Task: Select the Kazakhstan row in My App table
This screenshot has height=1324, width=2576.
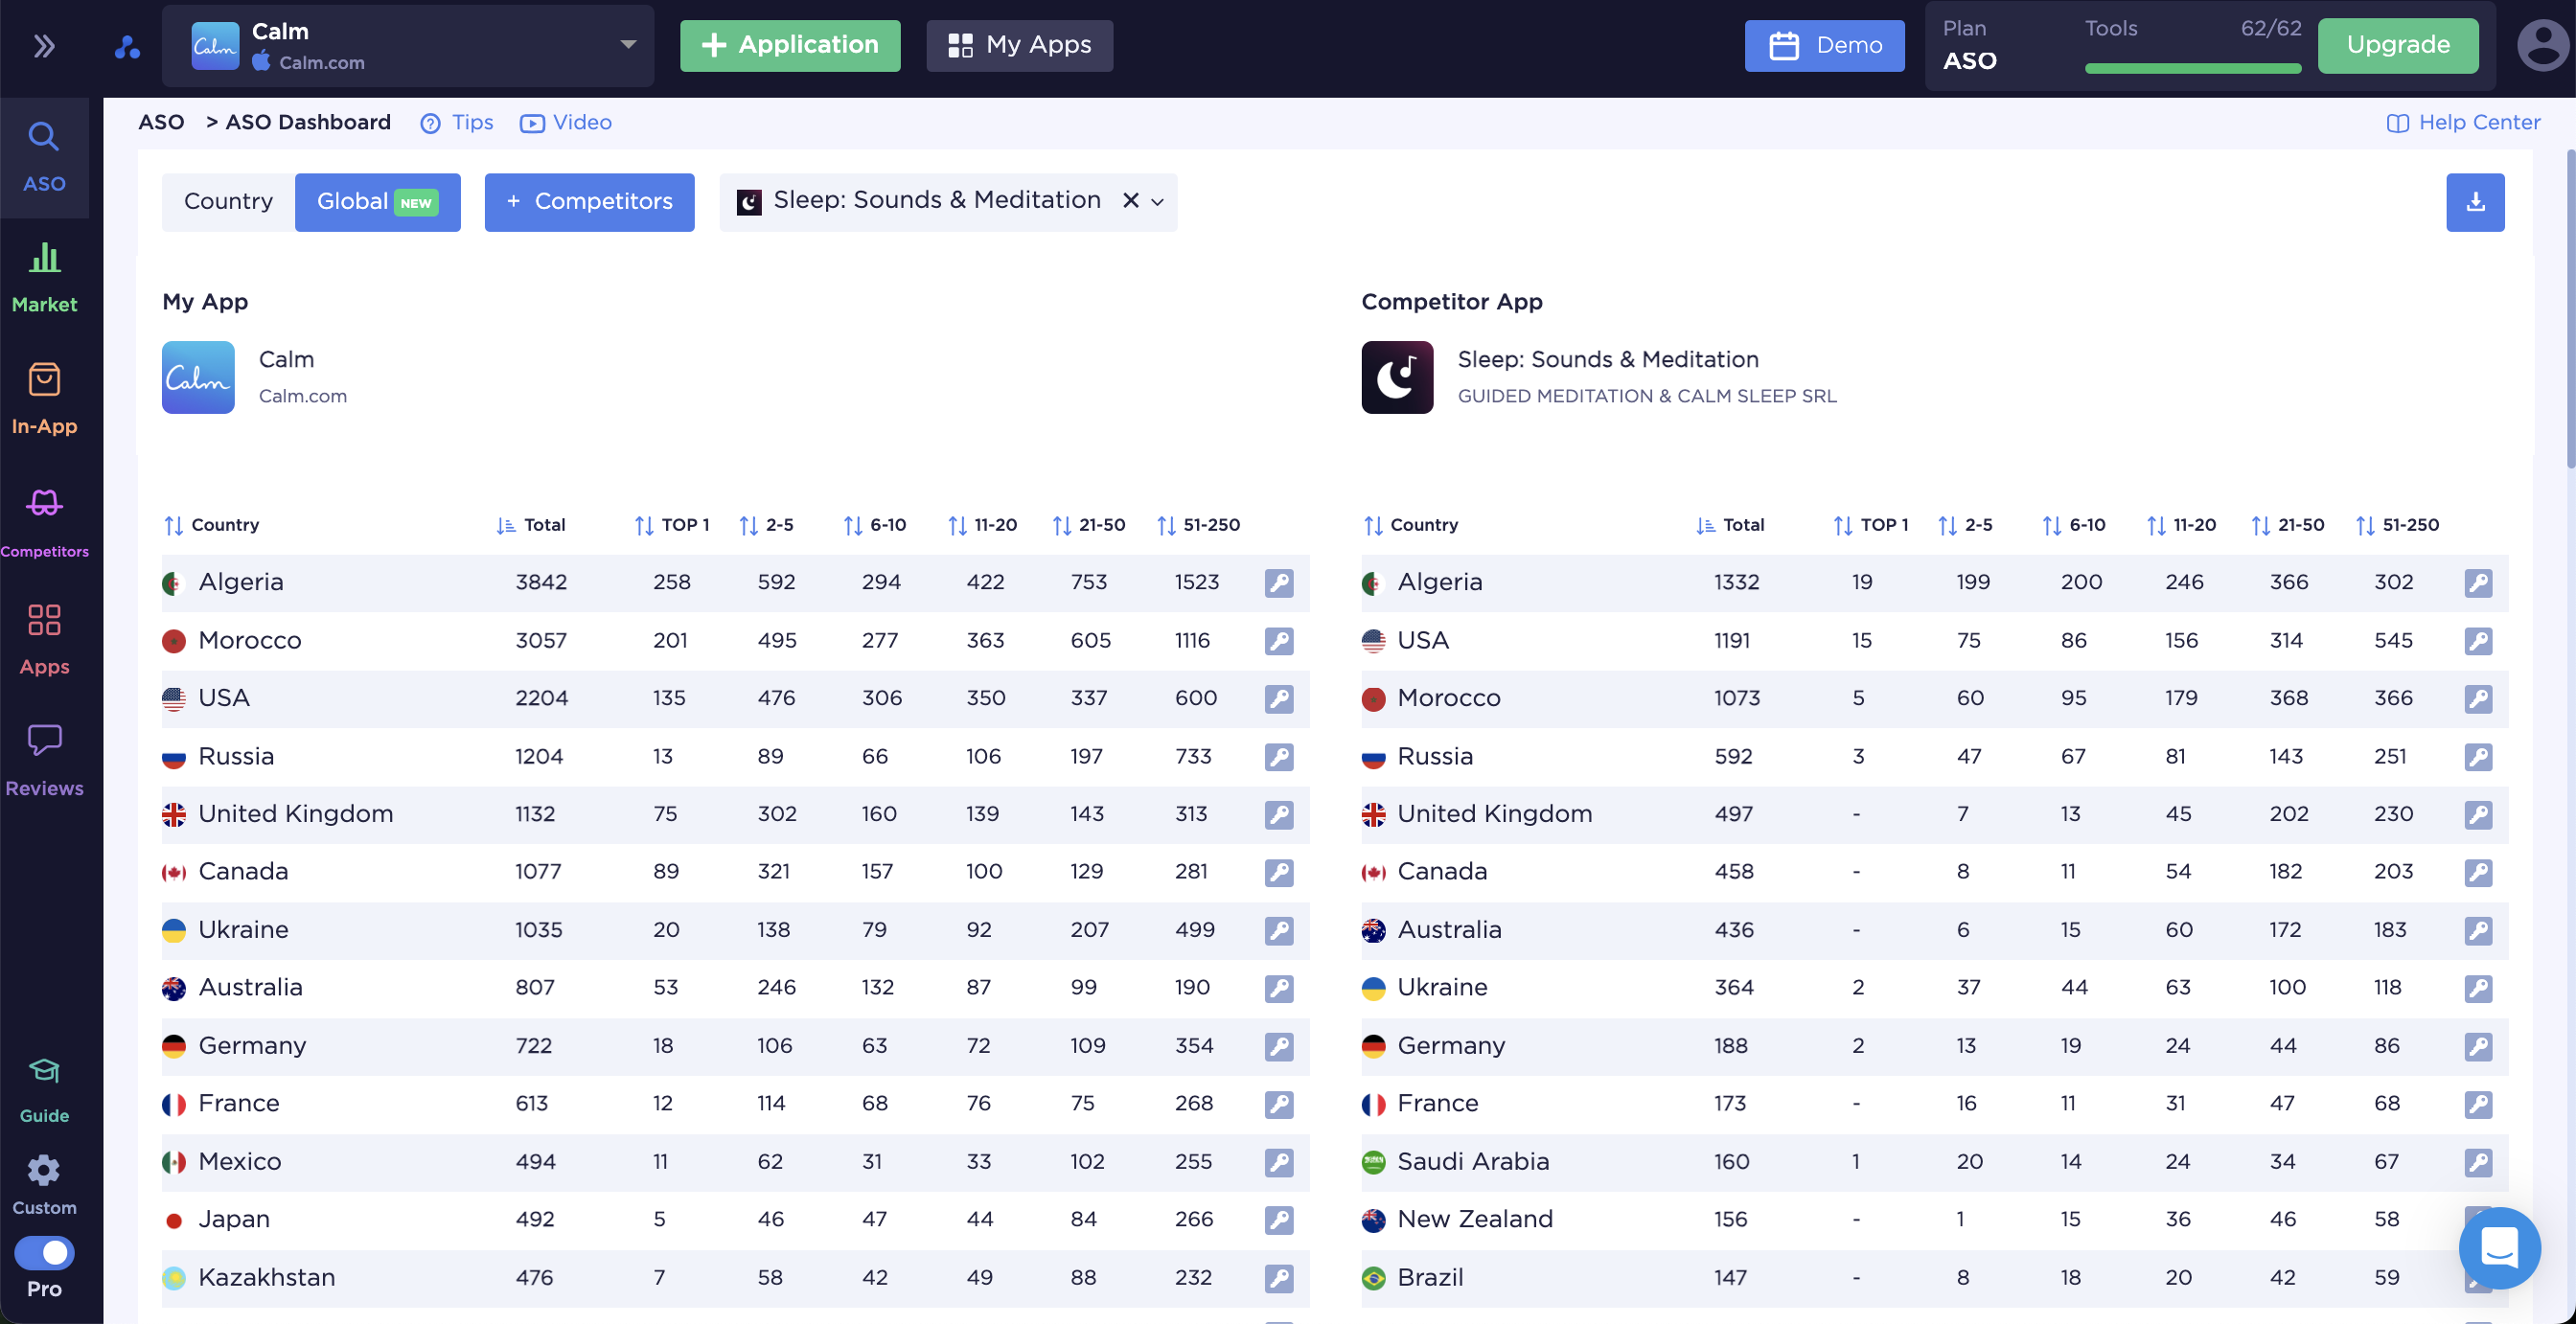Action: [735, 1279]
